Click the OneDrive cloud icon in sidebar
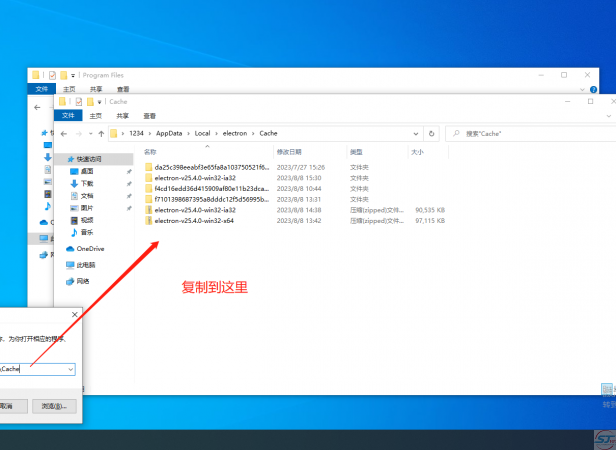 pyautogui.click(x=71, y=248)
